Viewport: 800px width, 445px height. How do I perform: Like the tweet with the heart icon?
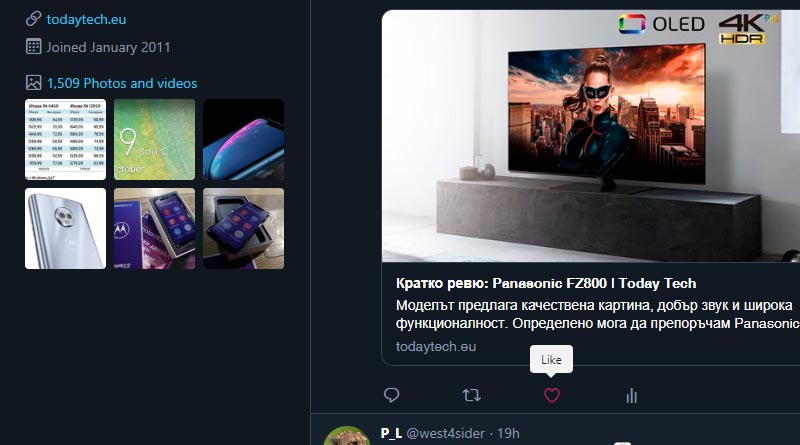coord(552,395)
